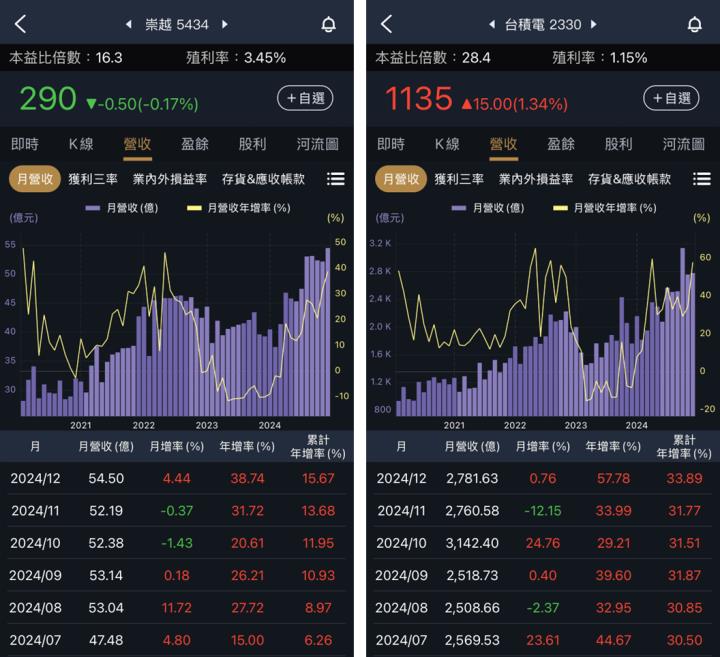Viewport: 720px width, 657px height.
Task: Tap 崇越 累計年增率 value 15.67
Action: tap(318, 478)
